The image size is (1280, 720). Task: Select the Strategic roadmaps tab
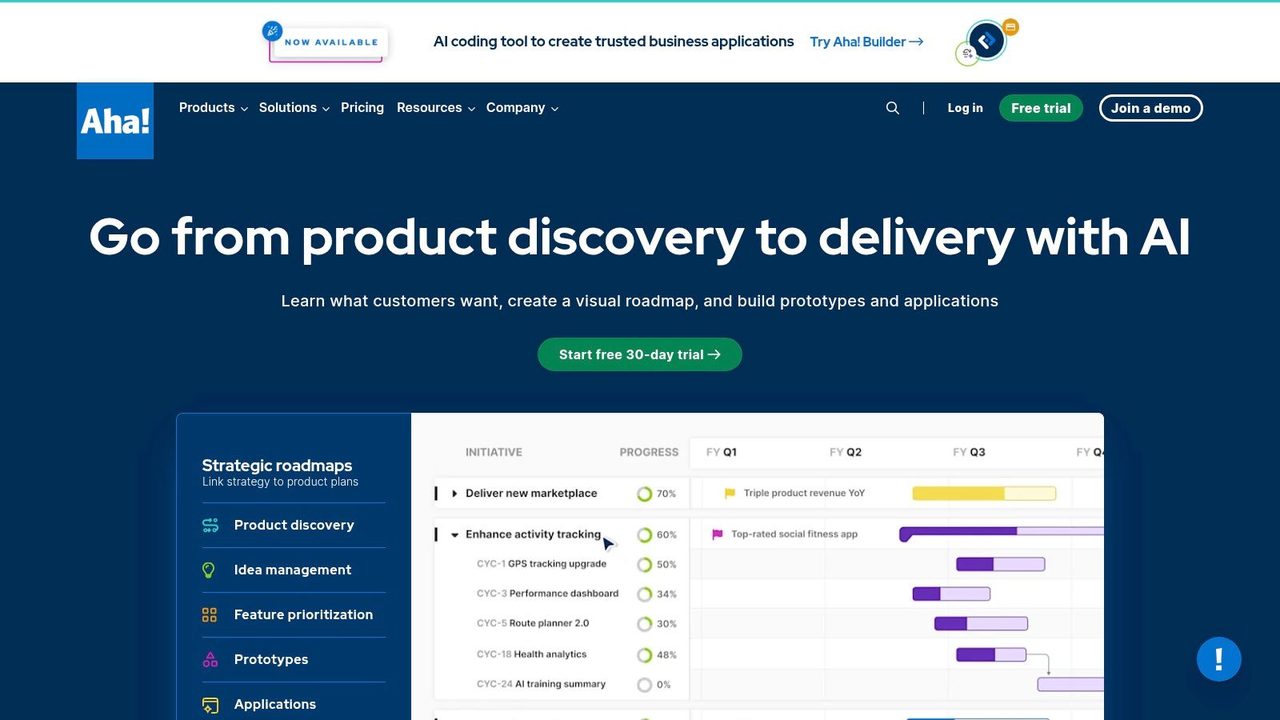(280, 472)
